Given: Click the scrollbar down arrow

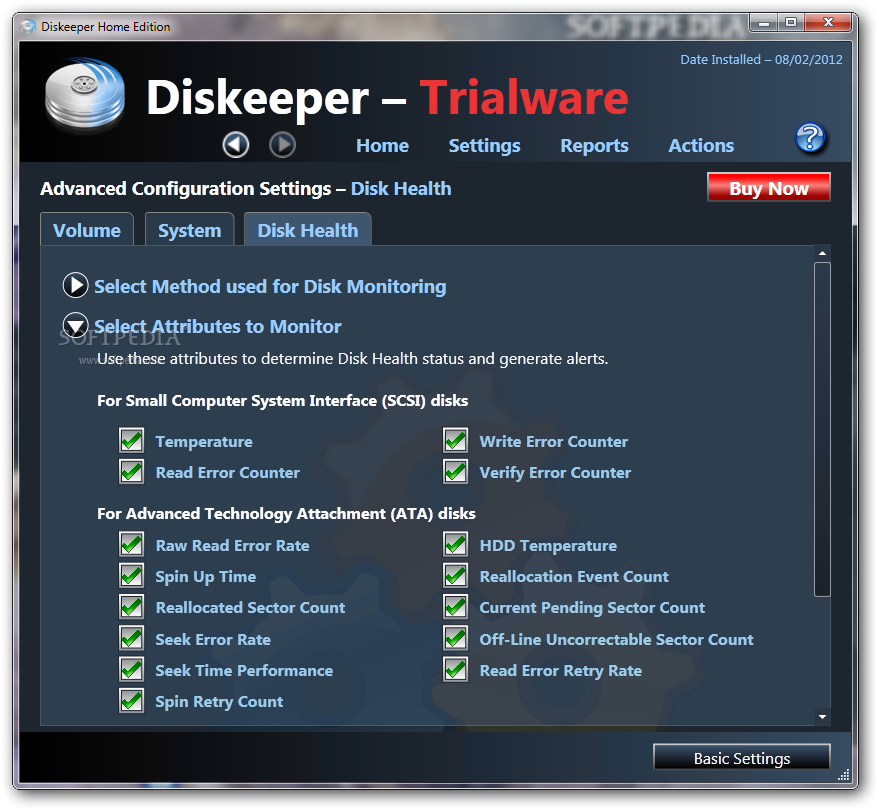Looking at the screenshot, I should (822, 717).
